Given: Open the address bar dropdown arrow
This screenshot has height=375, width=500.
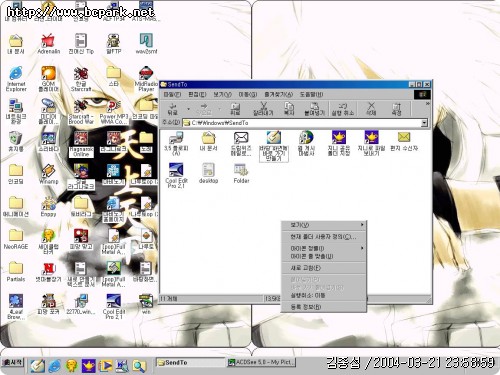Looking at the screenshot, I should pos(424,123).
